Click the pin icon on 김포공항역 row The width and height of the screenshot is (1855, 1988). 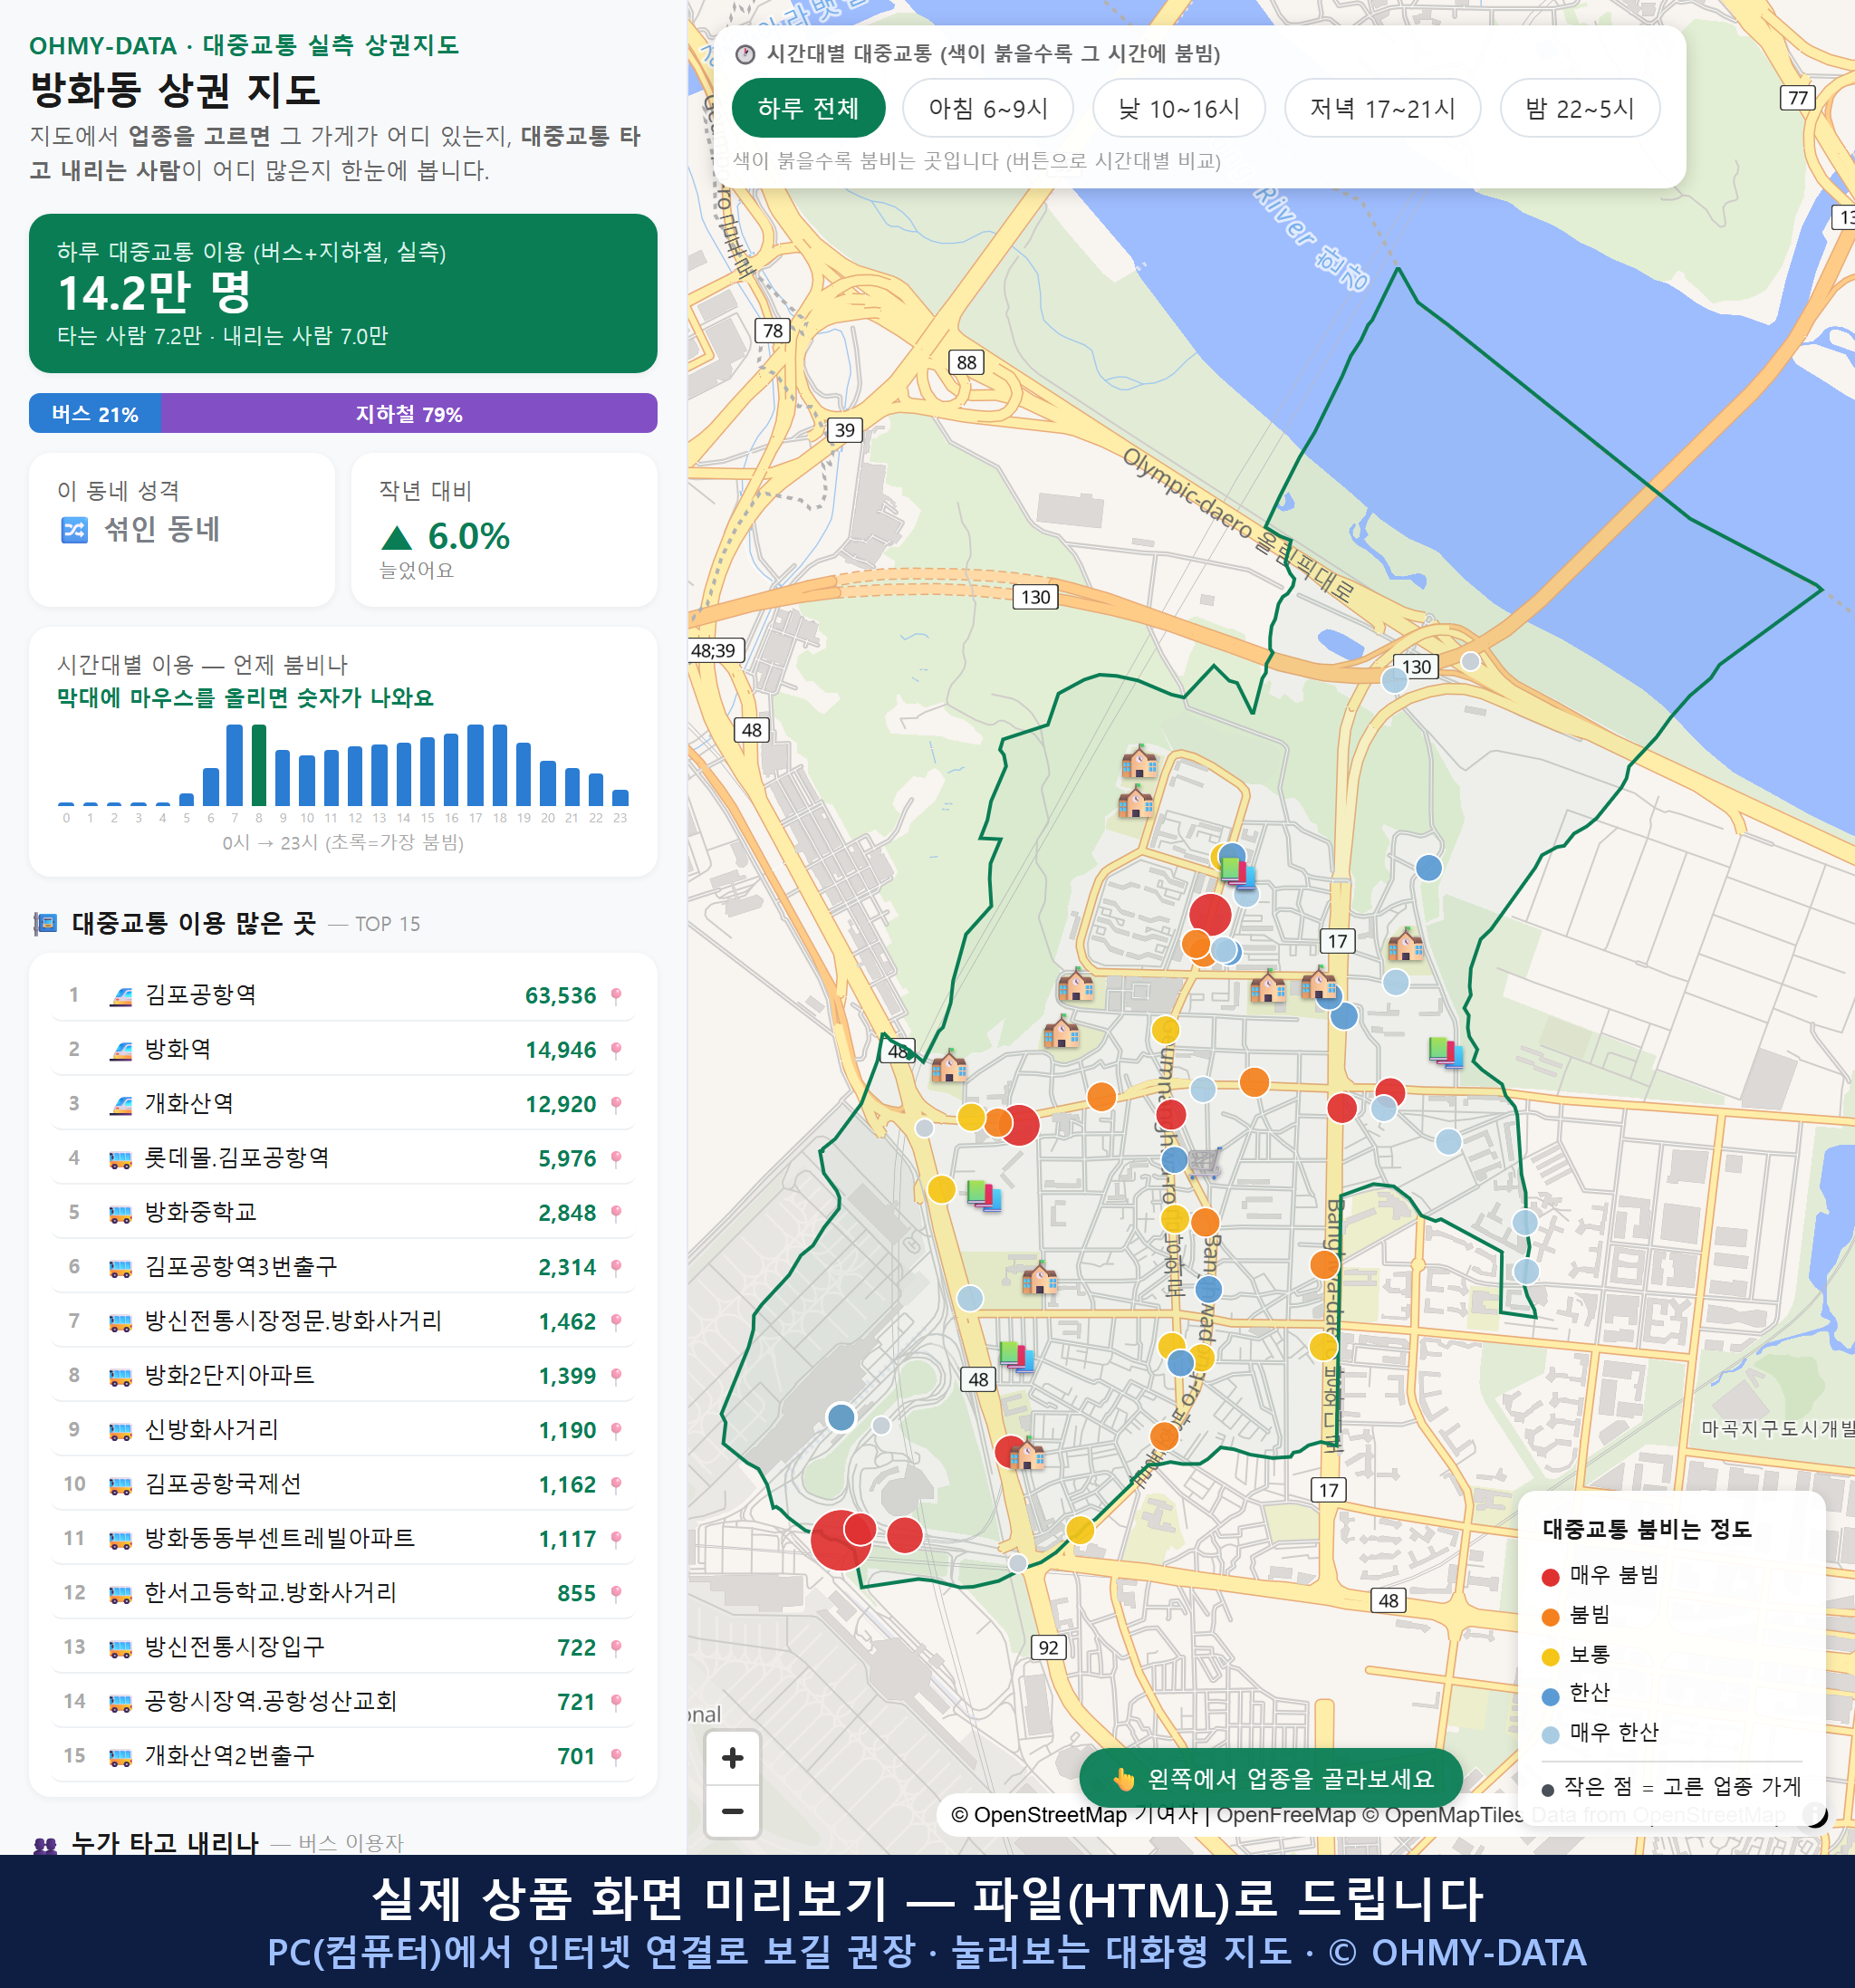(616, 995)
